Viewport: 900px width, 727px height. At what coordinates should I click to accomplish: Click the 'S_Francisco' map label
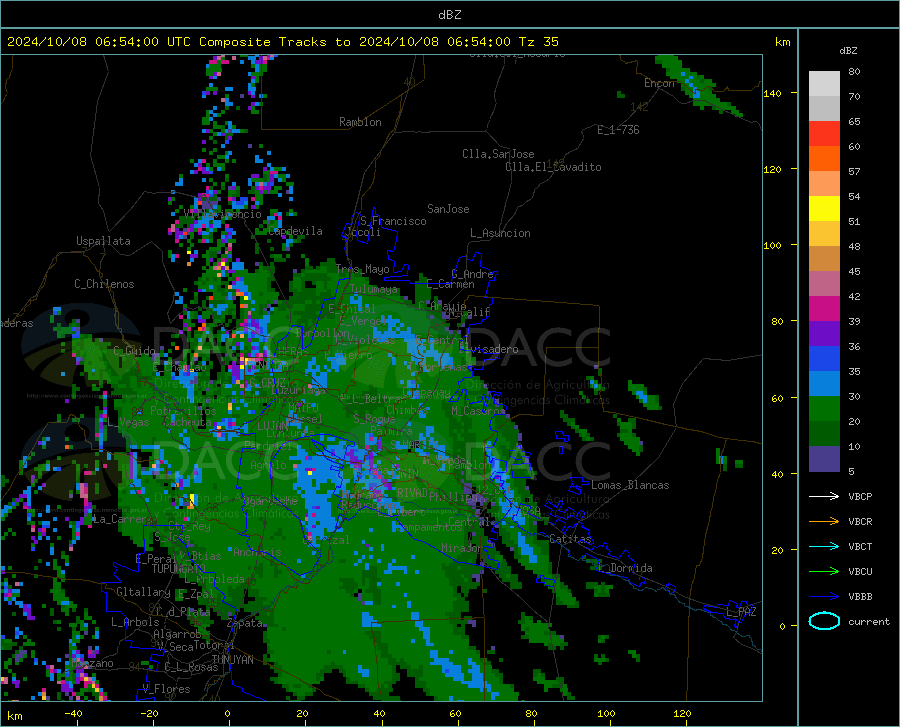pyautogui.click(x=393, y=221)
